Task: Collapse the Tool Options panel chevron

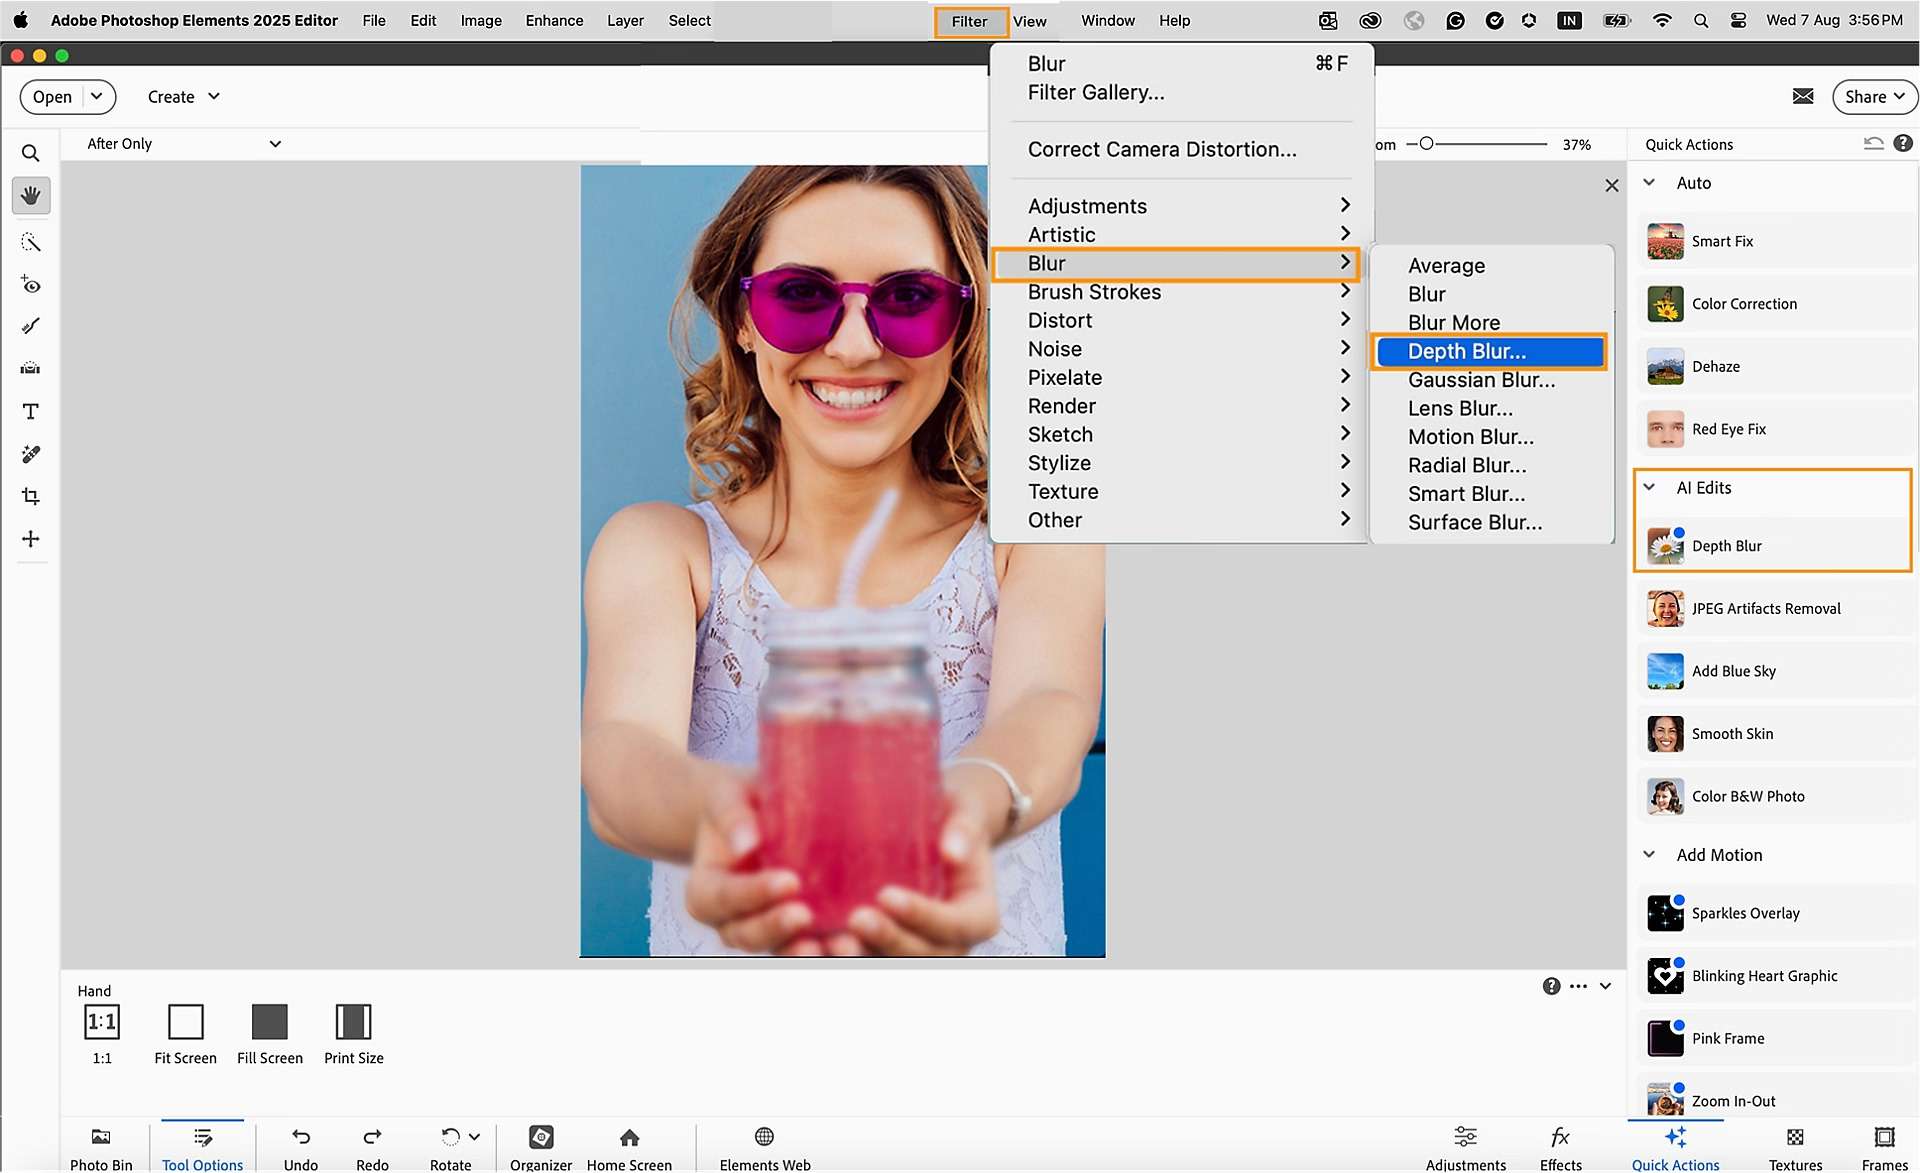Action: pos(1605,986)
